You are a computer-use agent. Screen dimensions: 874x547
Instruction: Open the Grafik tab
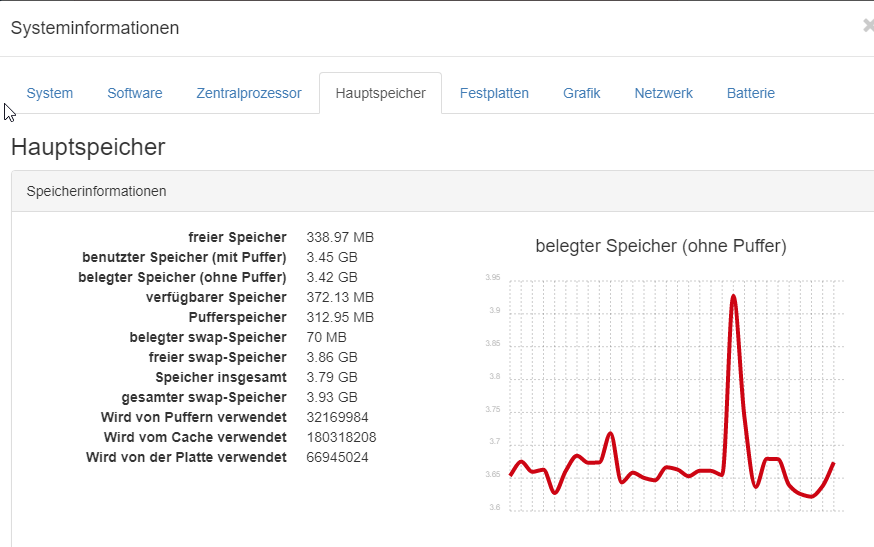(581, 93)
